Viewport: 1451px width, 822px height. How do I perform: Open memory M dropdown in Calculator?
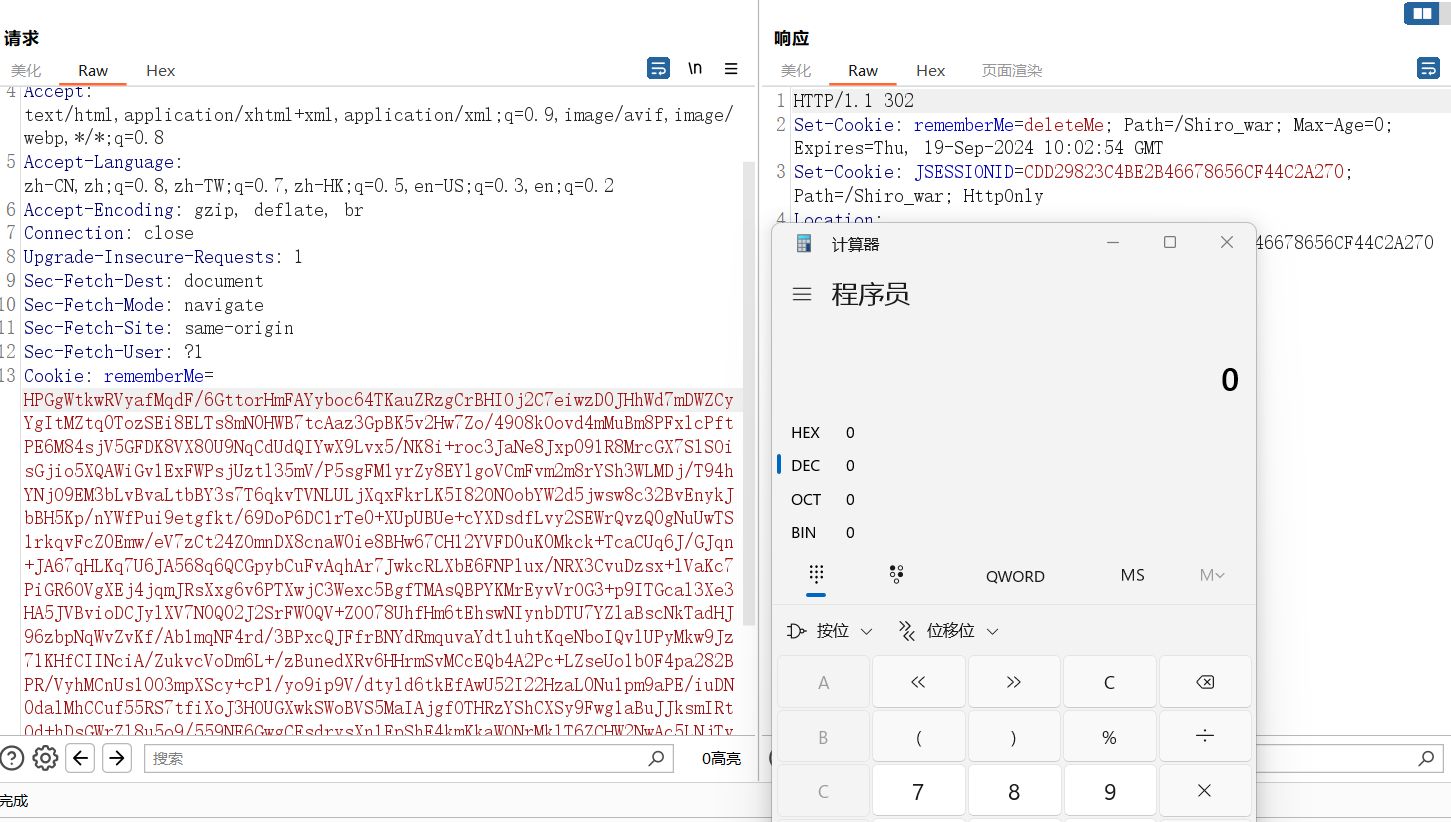[x=1212, y=575]
